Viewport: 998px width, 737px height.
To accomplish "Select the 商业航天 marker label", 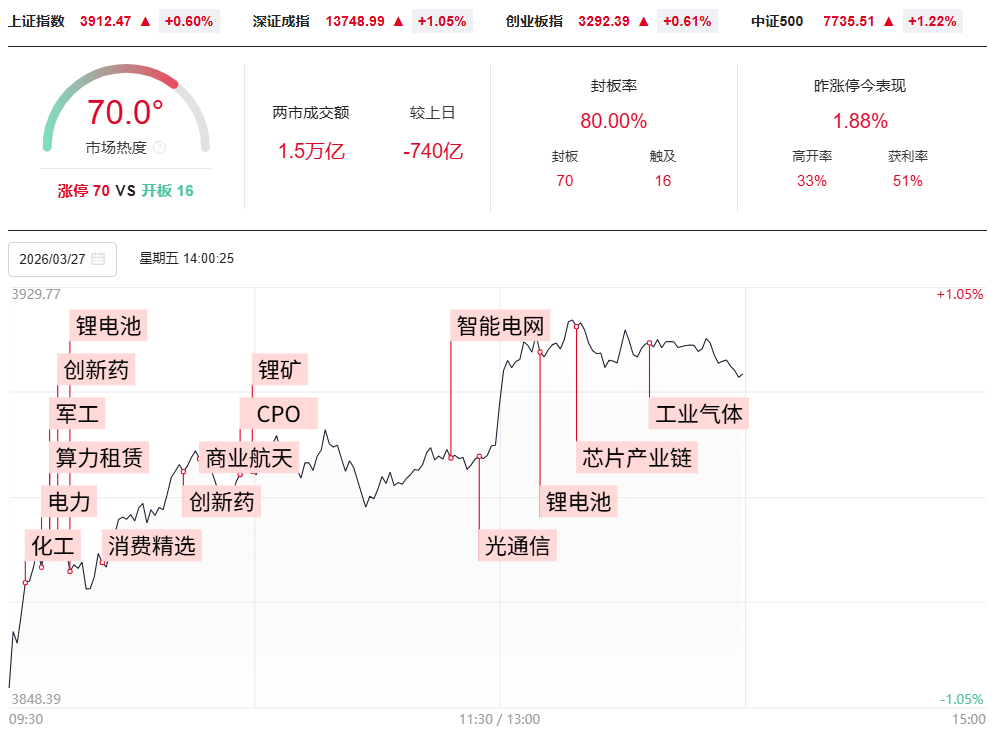I will 249,458.
